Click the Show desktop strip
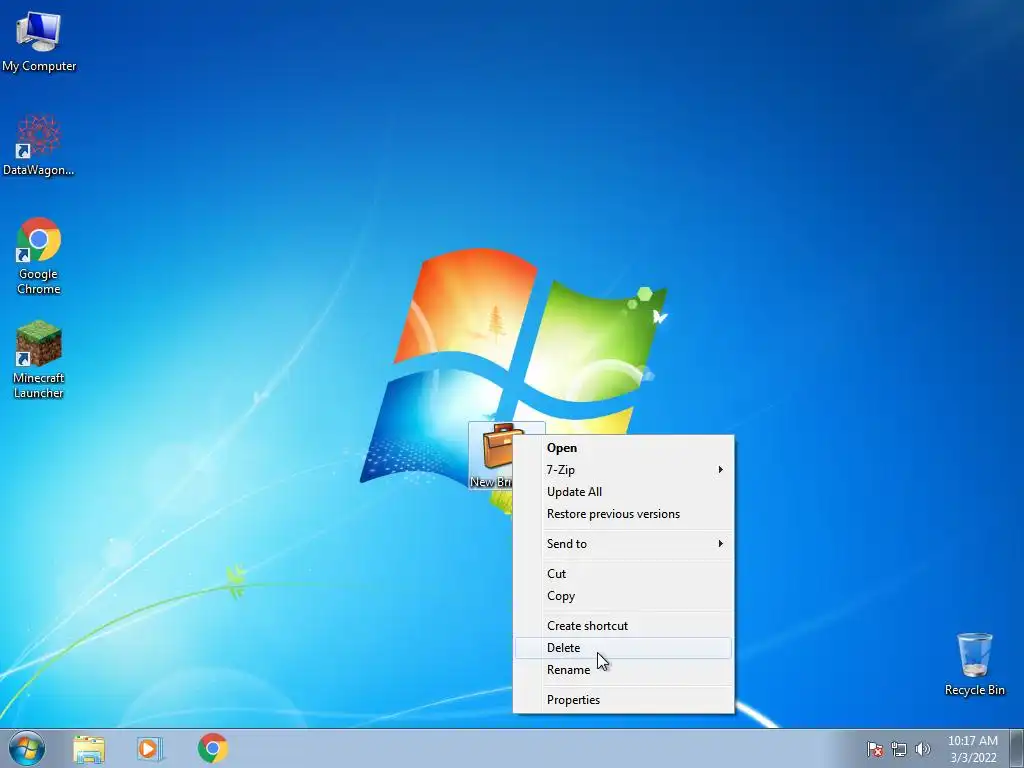This screenshot has height=768, width=1024. tap(1017, 748)
